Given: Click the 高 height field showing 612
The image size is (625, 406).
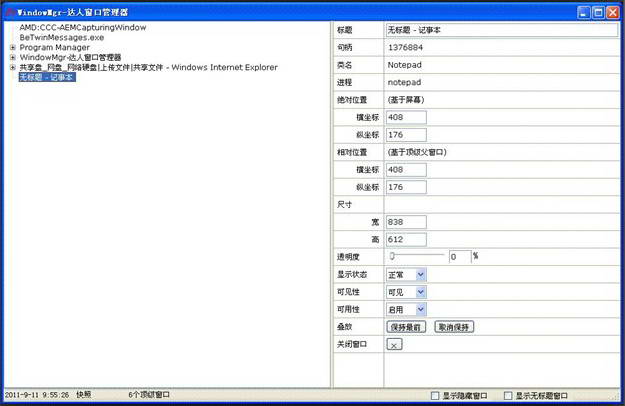Looking at the screenshot, I should (x=406, y=240).
